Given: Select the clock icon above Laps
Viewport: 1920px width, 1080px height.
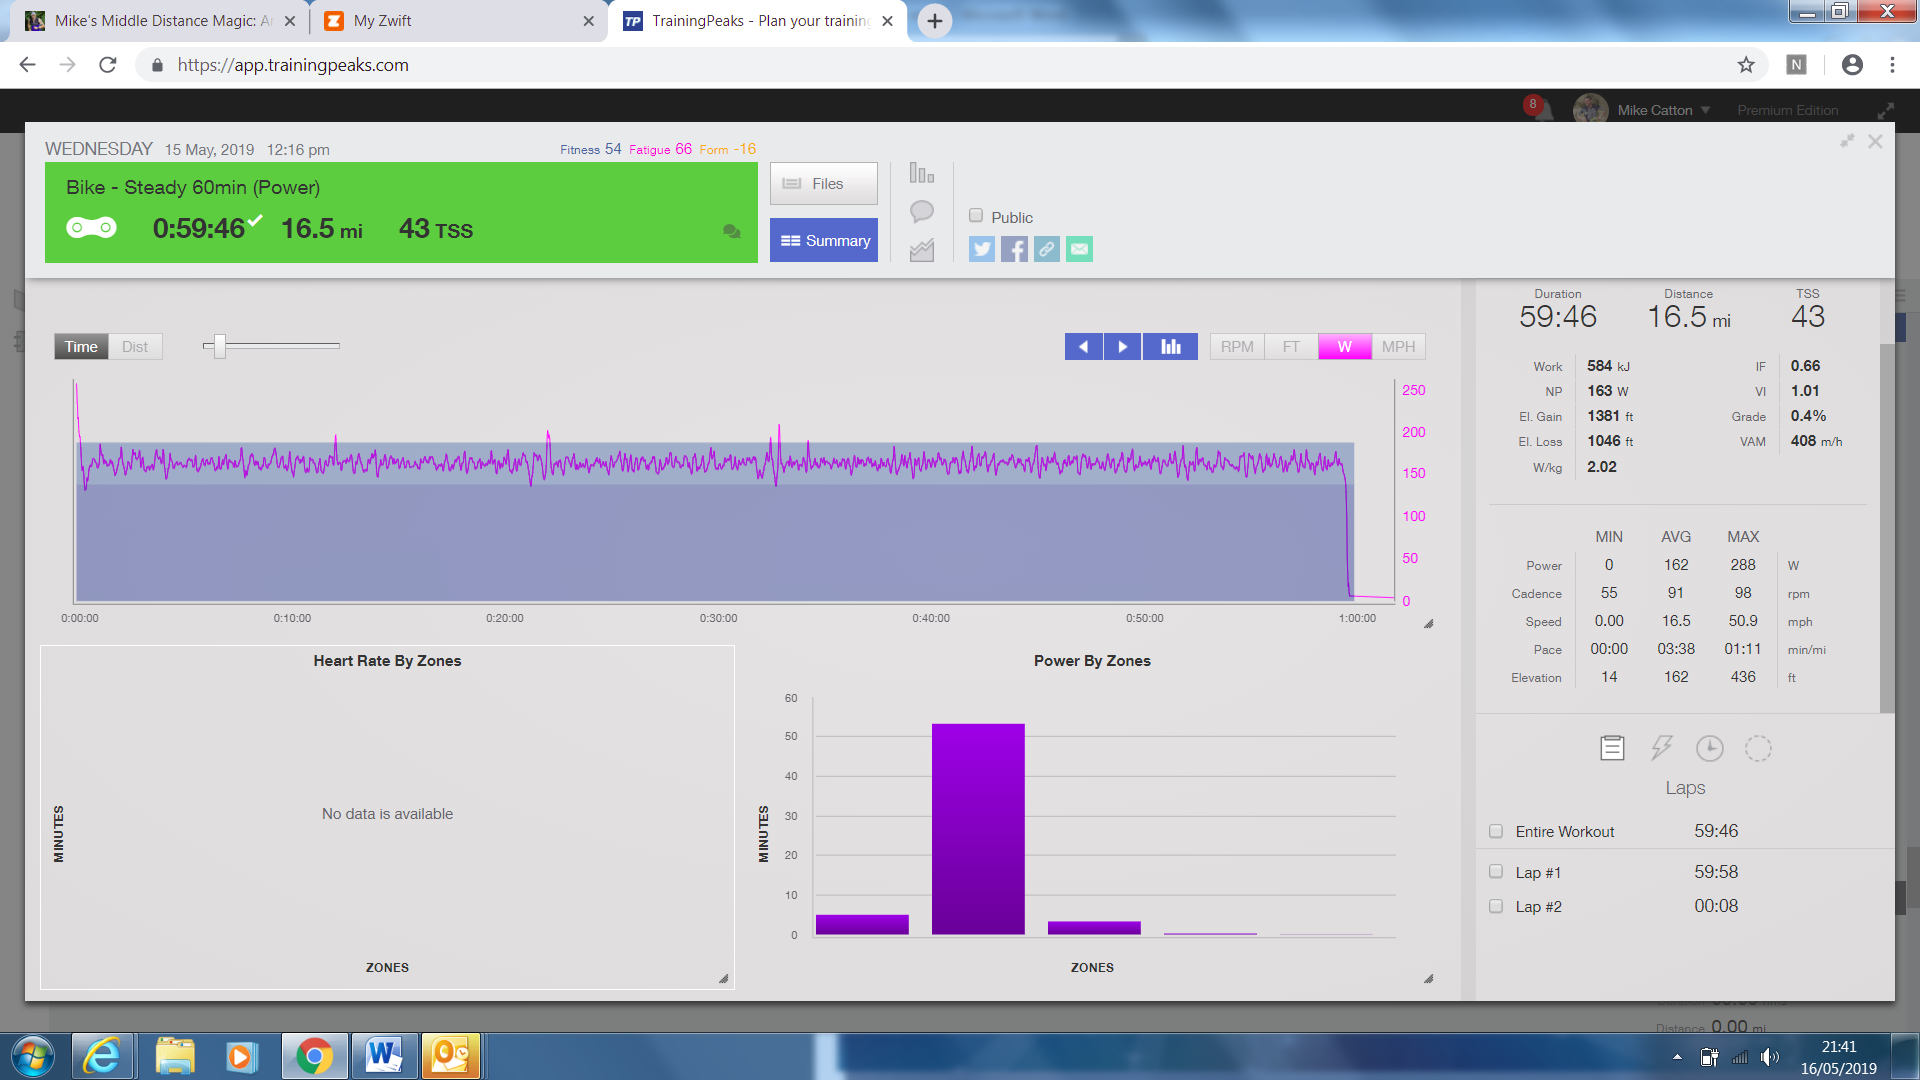Looking at the screenshot, I should coord(1710,748).
